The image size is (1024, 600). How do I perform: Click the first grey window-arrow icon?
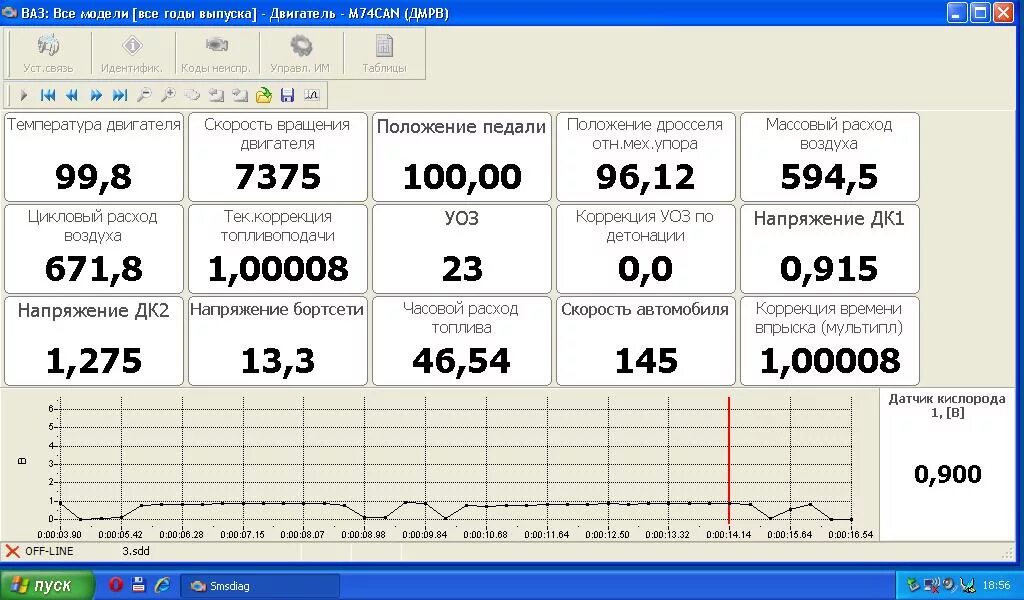(x=216, y=95)
